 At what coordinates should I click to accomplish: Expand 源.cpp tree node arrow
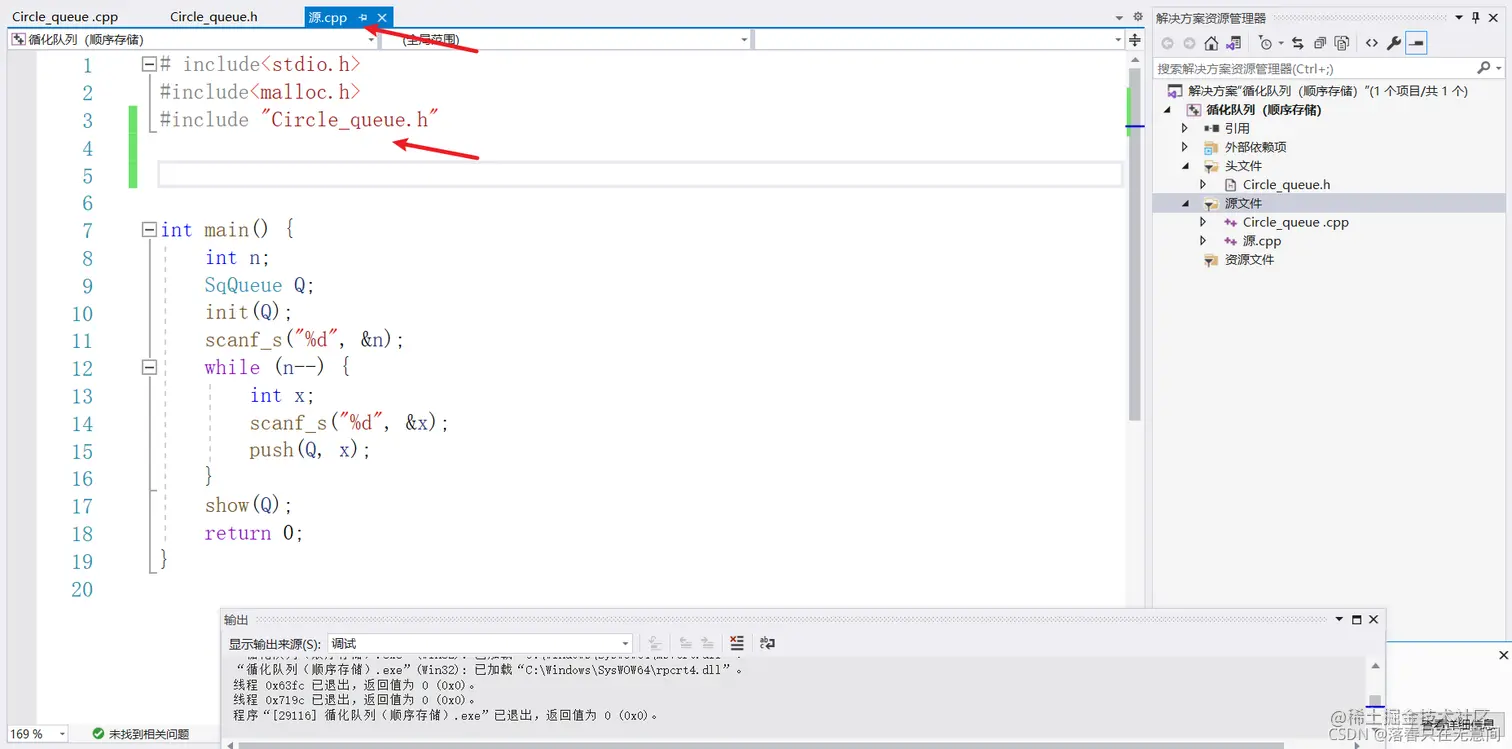click(1204, 241)
